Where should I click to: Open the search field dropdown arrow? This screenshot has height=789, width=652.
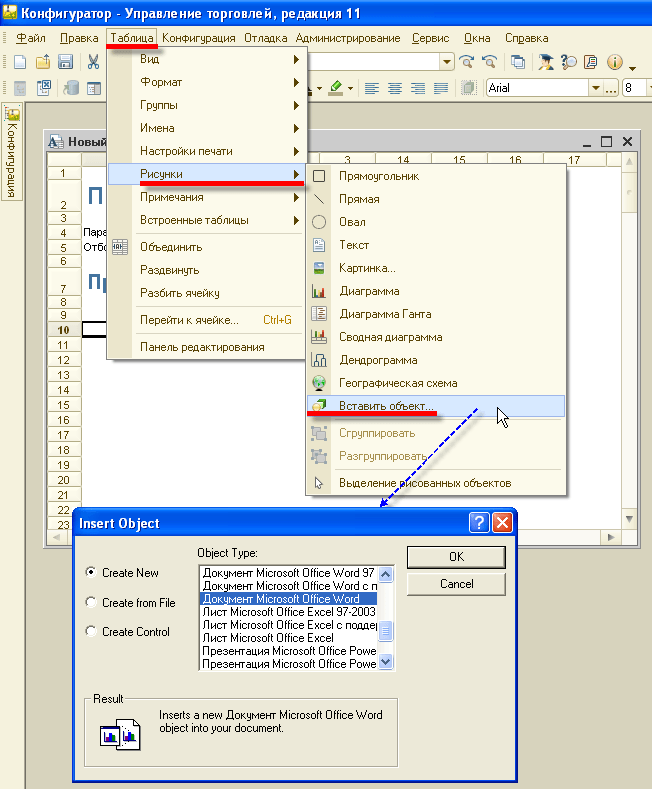pyautogui.click(x=447, y=62)
